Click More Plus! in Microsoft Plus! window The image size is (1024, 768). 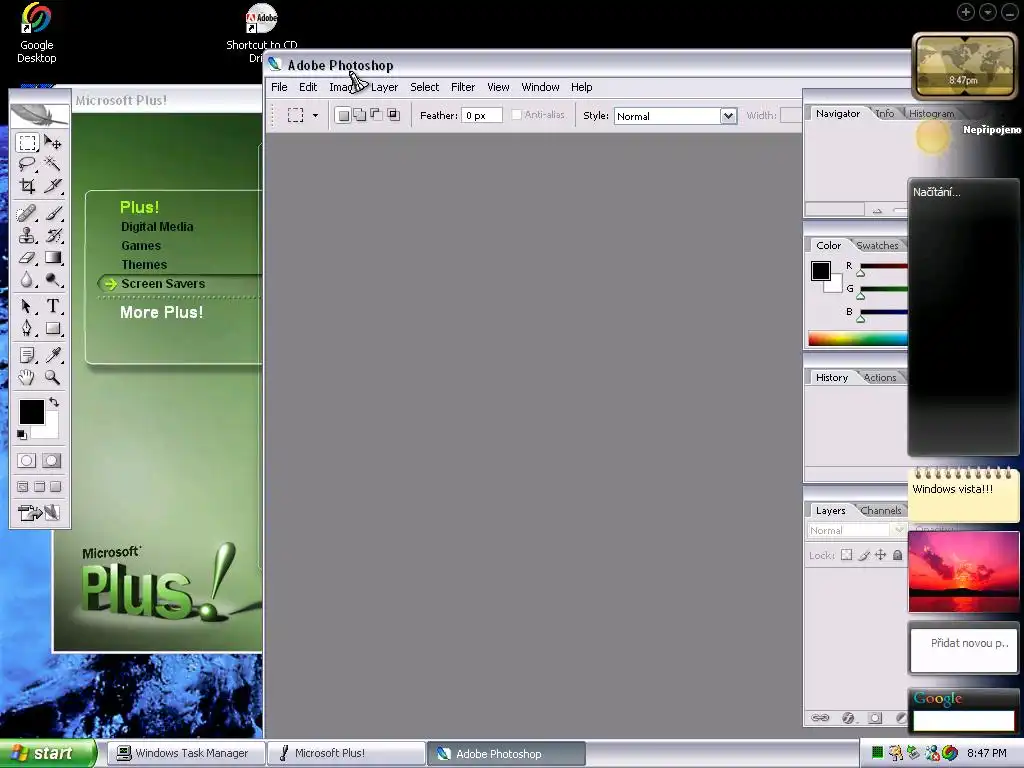(x=161, y=312)
